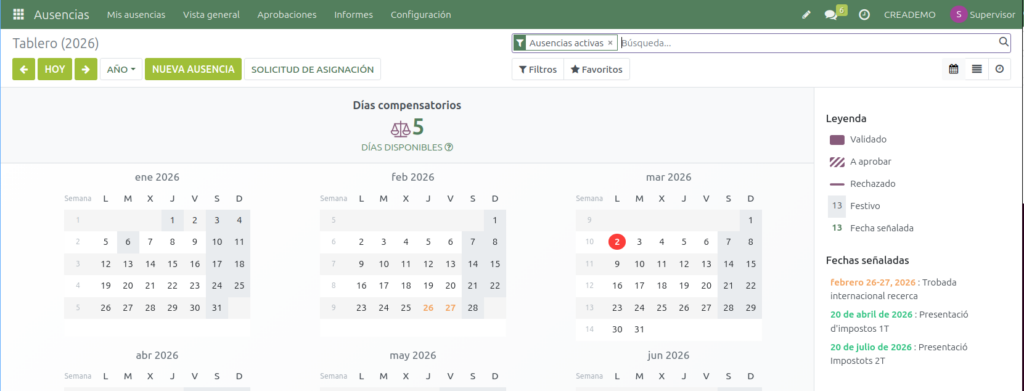Open Aprobaciones menu
The image size is (1024, 391).
click(x=287, y=14)
